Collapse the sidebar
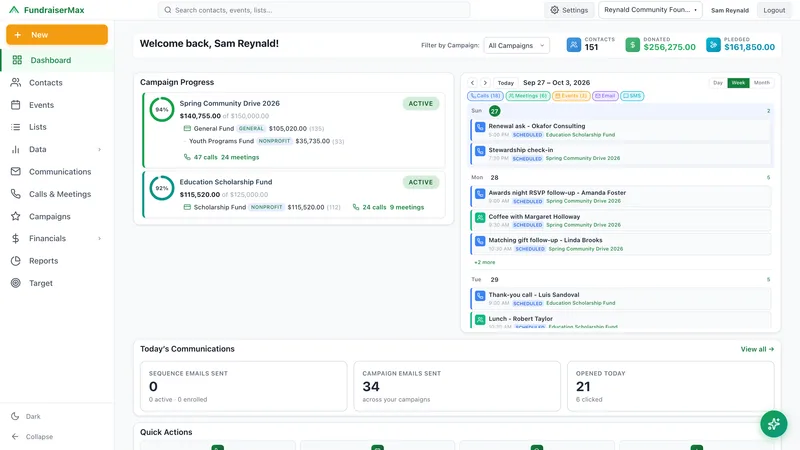Image resolution: width=800 pixels, height=450 pixels. pos(32,437)
